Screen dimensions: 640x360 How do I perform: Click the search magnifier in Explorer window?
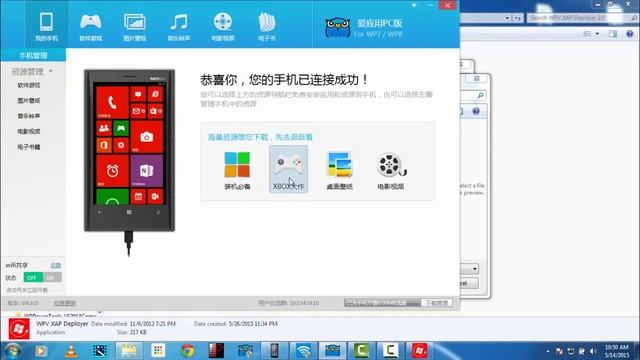[634, 18]
